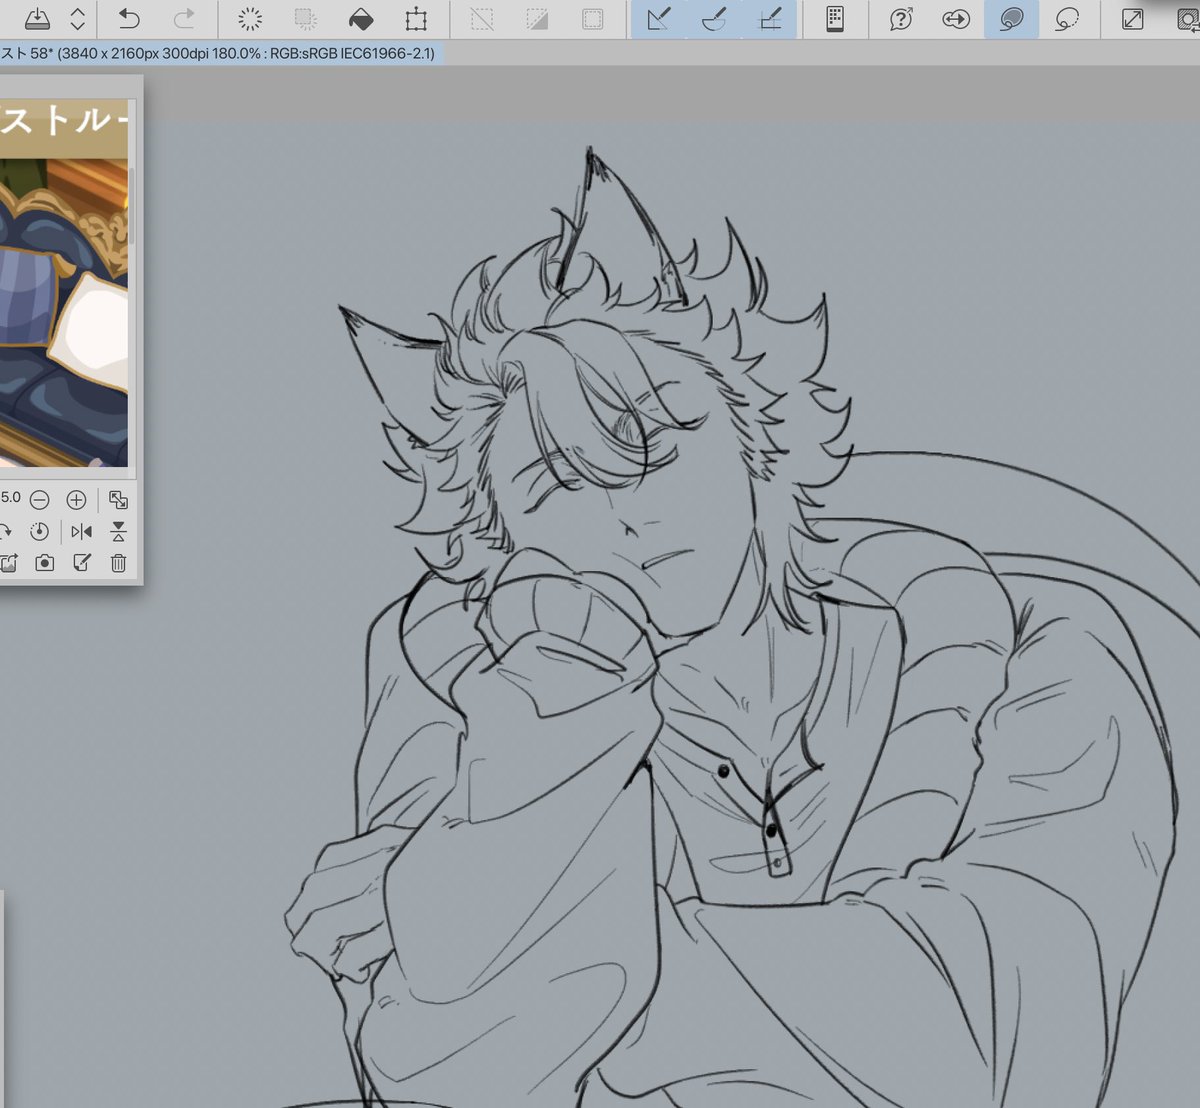
Task: Toggle Snap to Ruler
Action: (658, 19)
